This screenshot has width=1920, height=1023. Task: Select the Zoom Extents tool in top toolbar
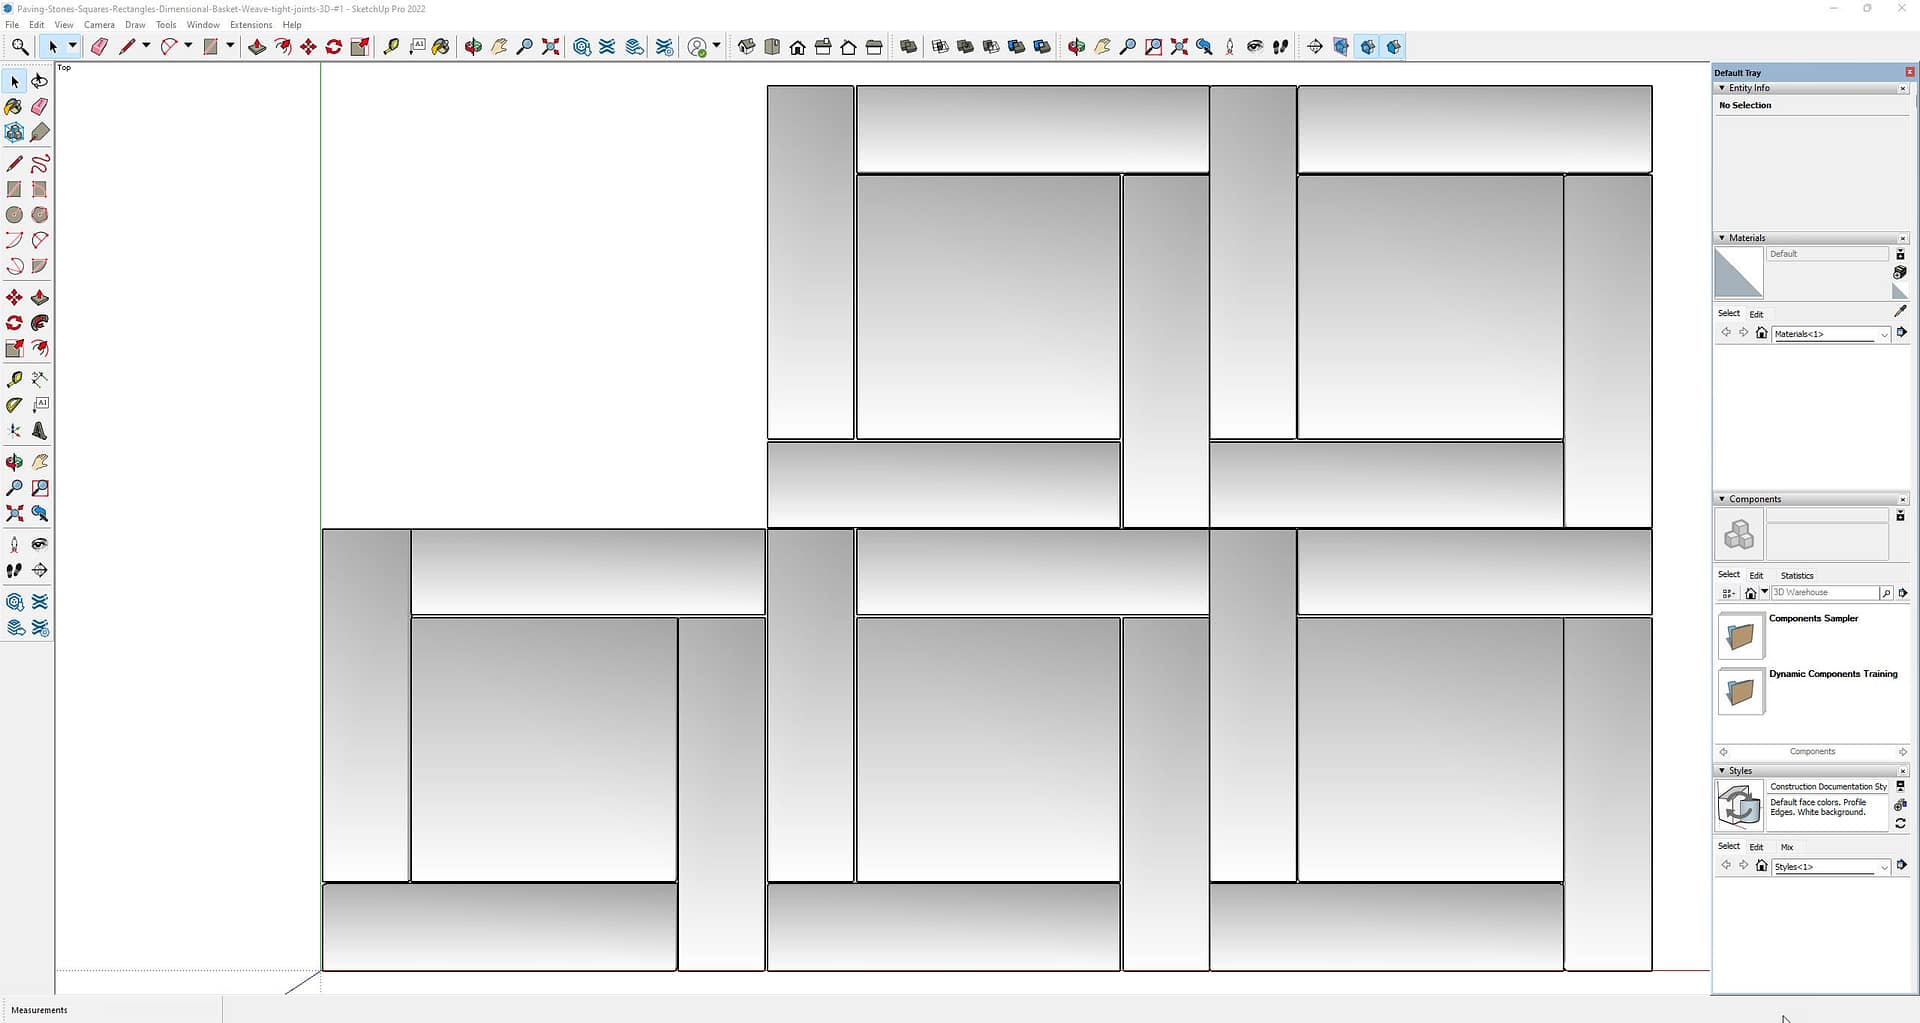[550, 47]
